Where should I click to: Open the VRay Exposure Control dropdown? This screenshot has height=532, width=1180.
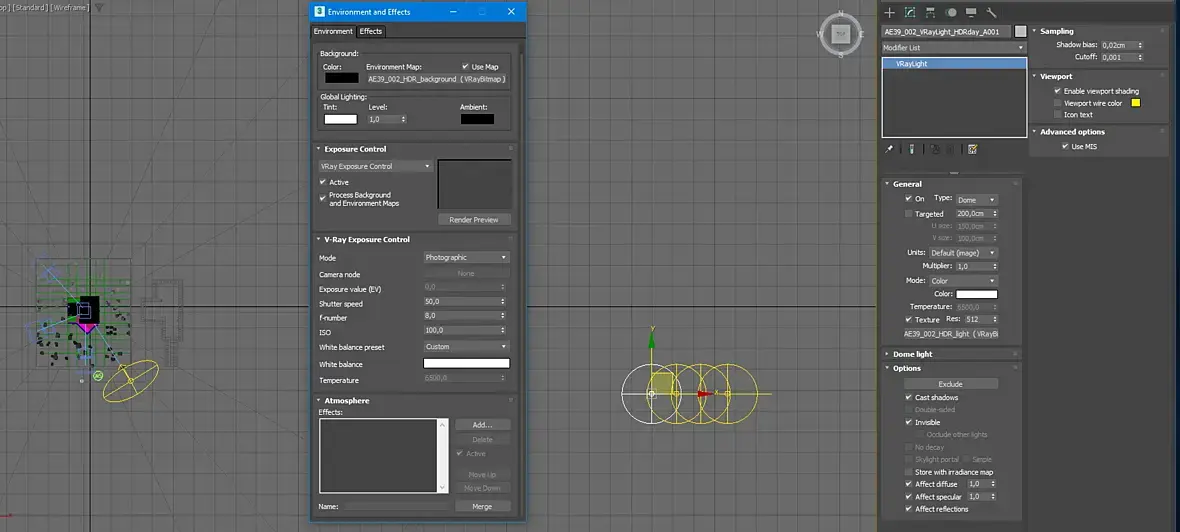tap(376, 166)
